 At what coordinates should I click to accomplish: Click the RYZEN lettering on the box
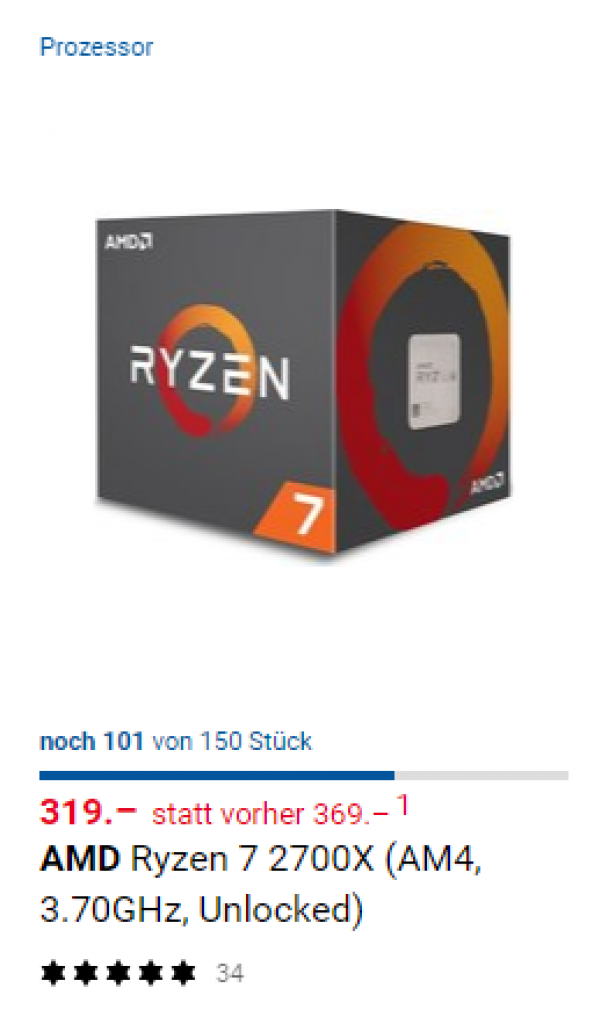[209, 373]
